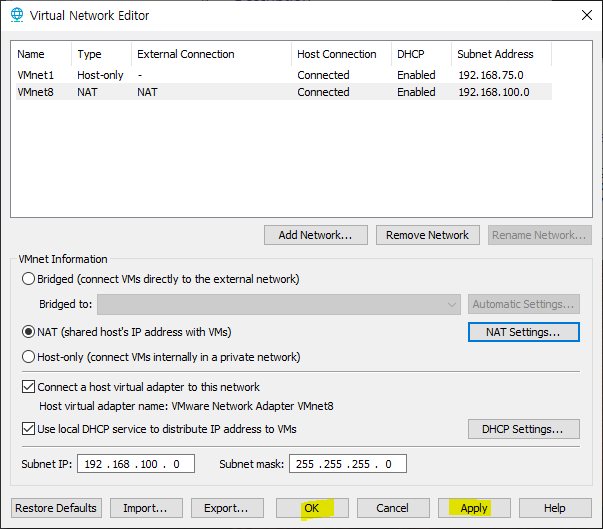Select the NAT radio button

[28, 332]
